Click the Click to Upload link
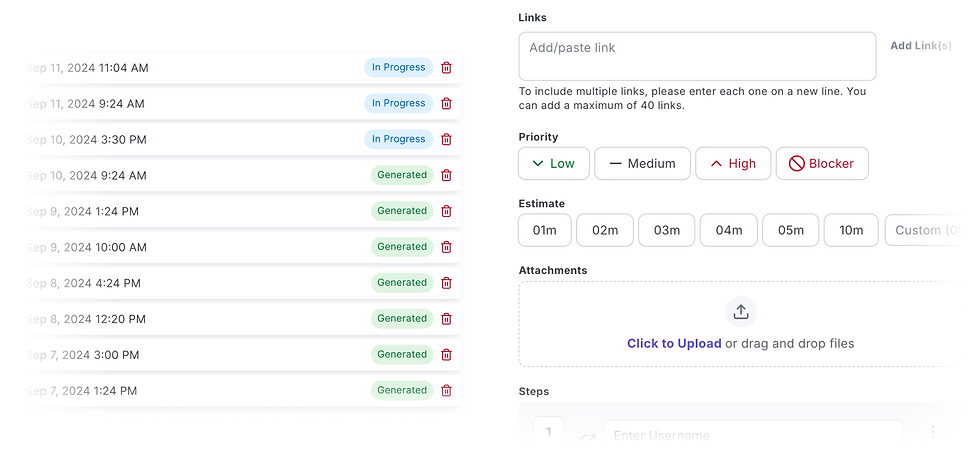This screenshot has width=980, height=459. pos(674,343)
